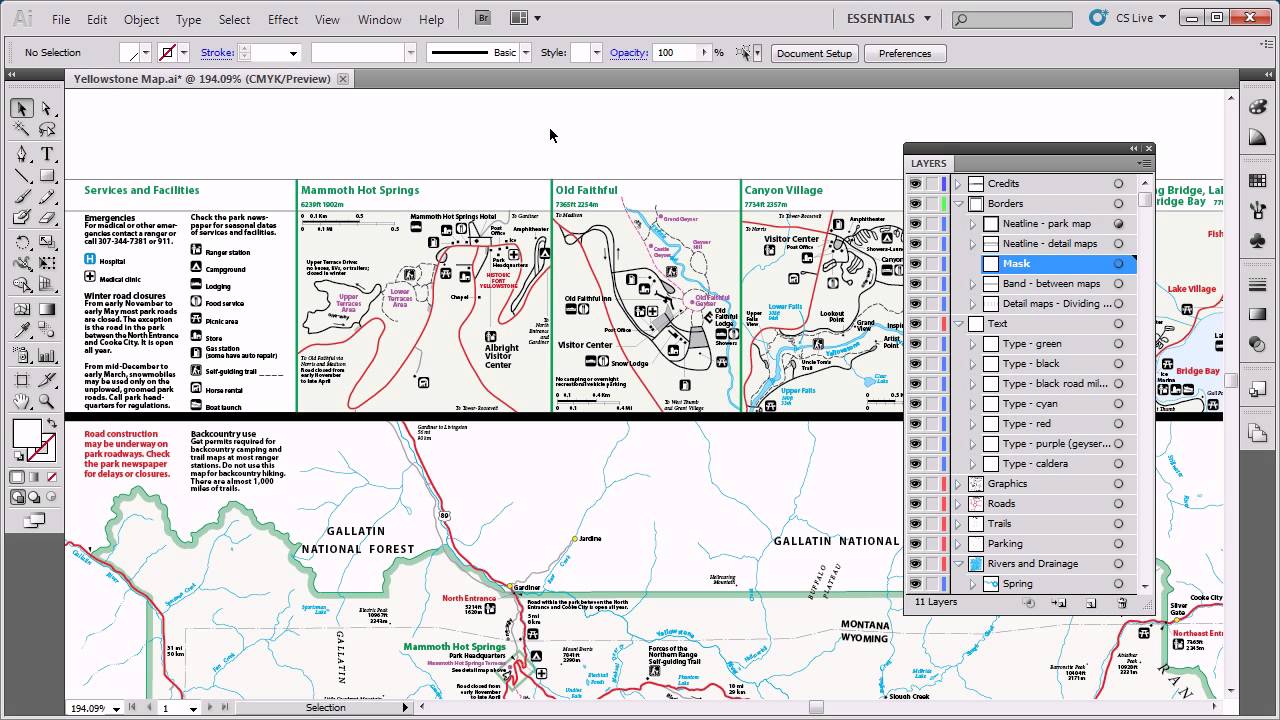The height and width of the screenshot is (720, 1280).
Task: Collapse Rivers and Drainage layer
Action: coord(957,564)
